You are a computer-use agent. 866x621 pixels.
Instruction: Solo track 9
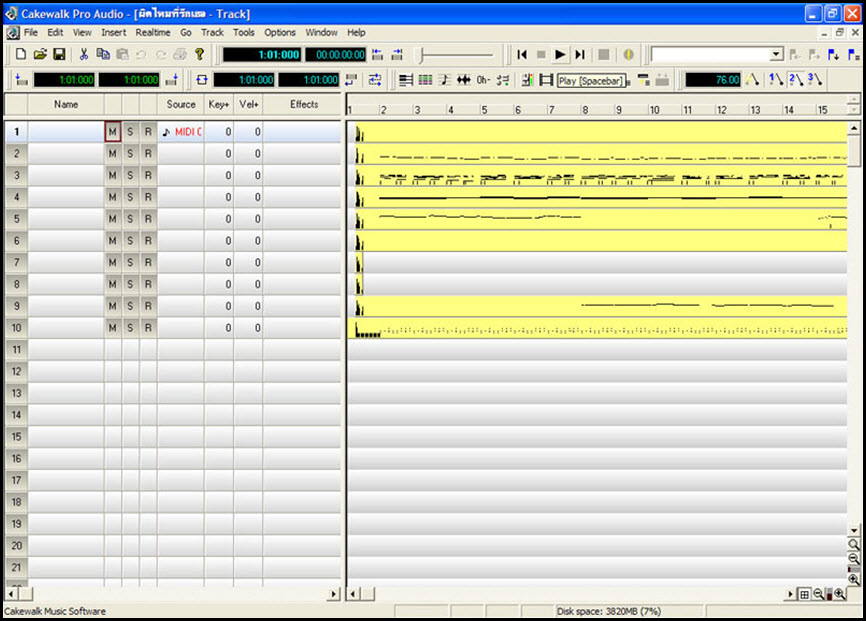tap(130, 306)
